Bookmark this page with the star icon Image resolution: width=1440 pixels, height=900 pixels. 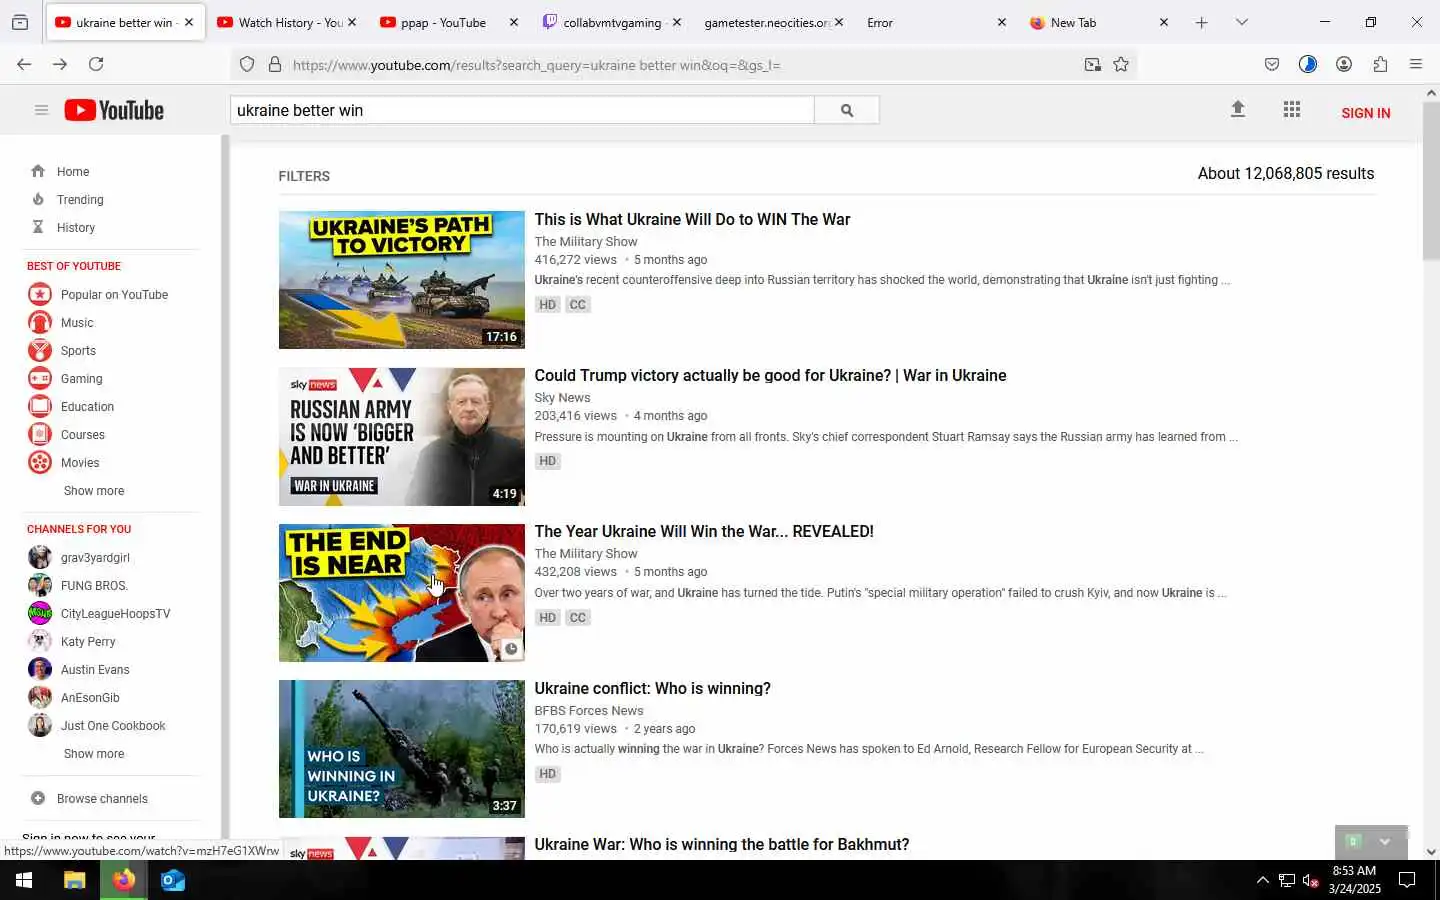click(1121, 65)
